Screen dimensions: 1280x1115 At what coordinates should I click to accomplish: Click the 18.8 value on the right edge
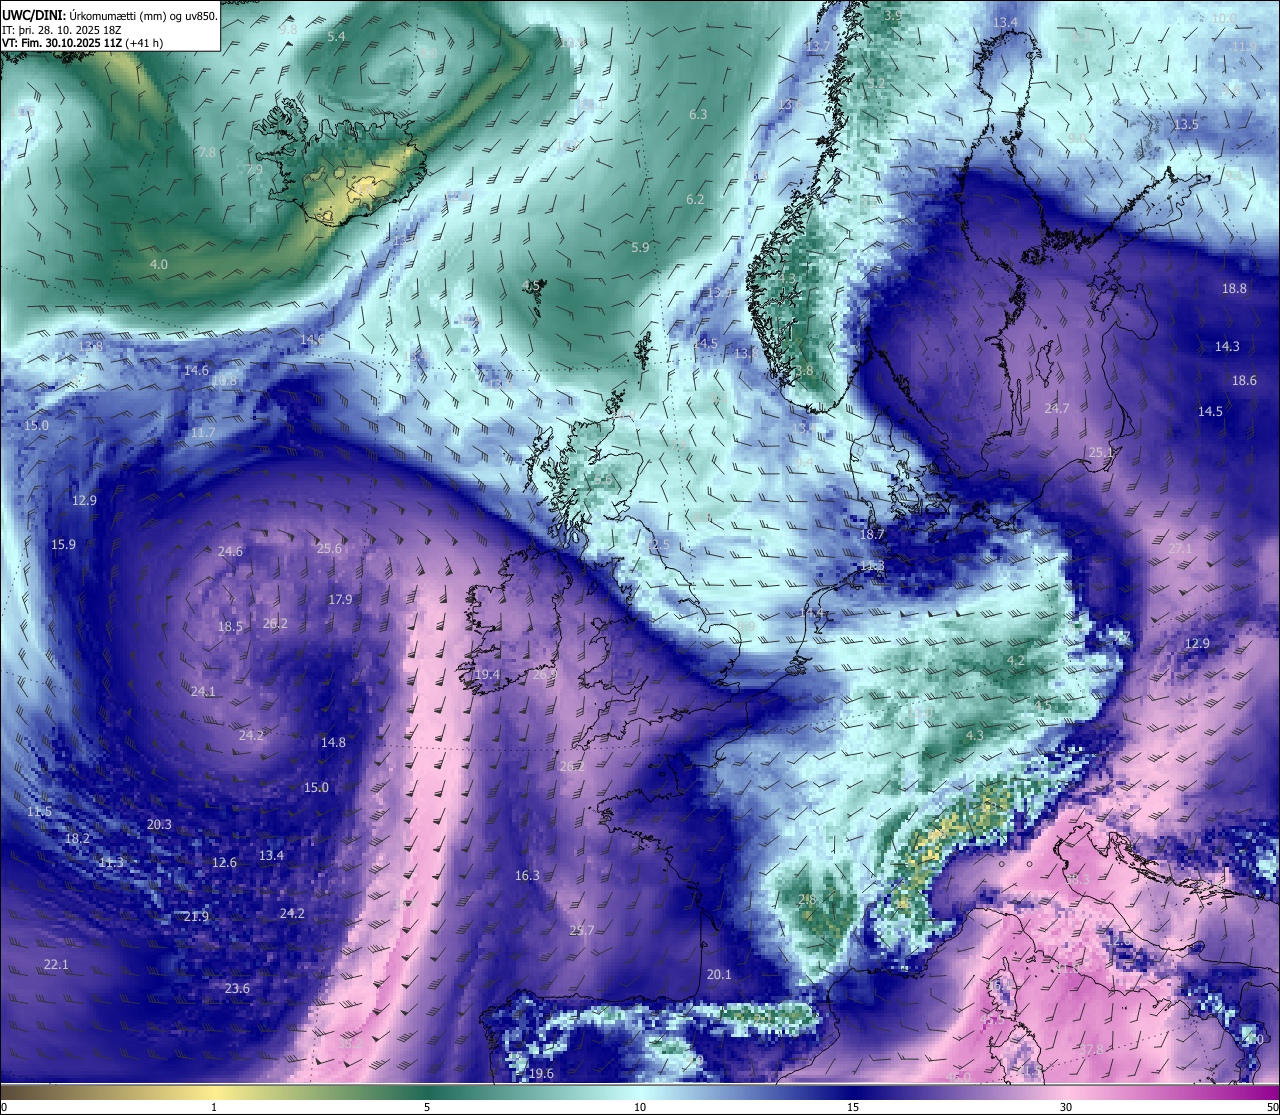[1234, 288]
